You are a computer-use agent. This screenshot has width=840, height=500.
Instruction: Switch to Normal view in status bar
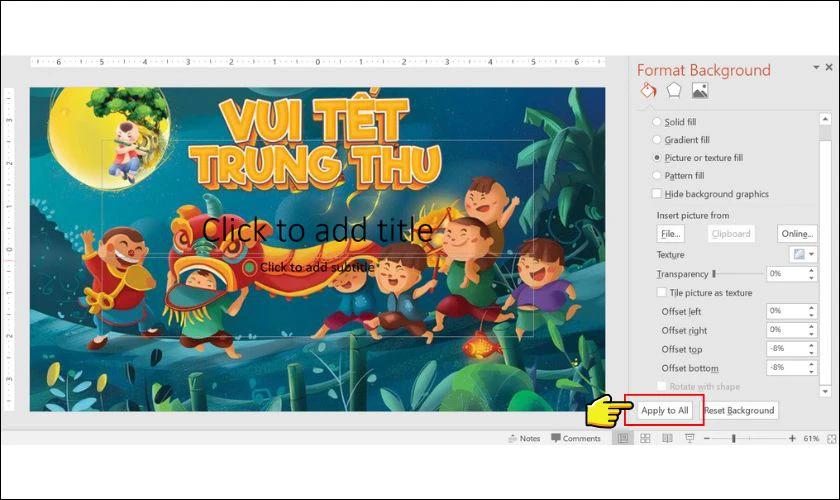[623, 438]
